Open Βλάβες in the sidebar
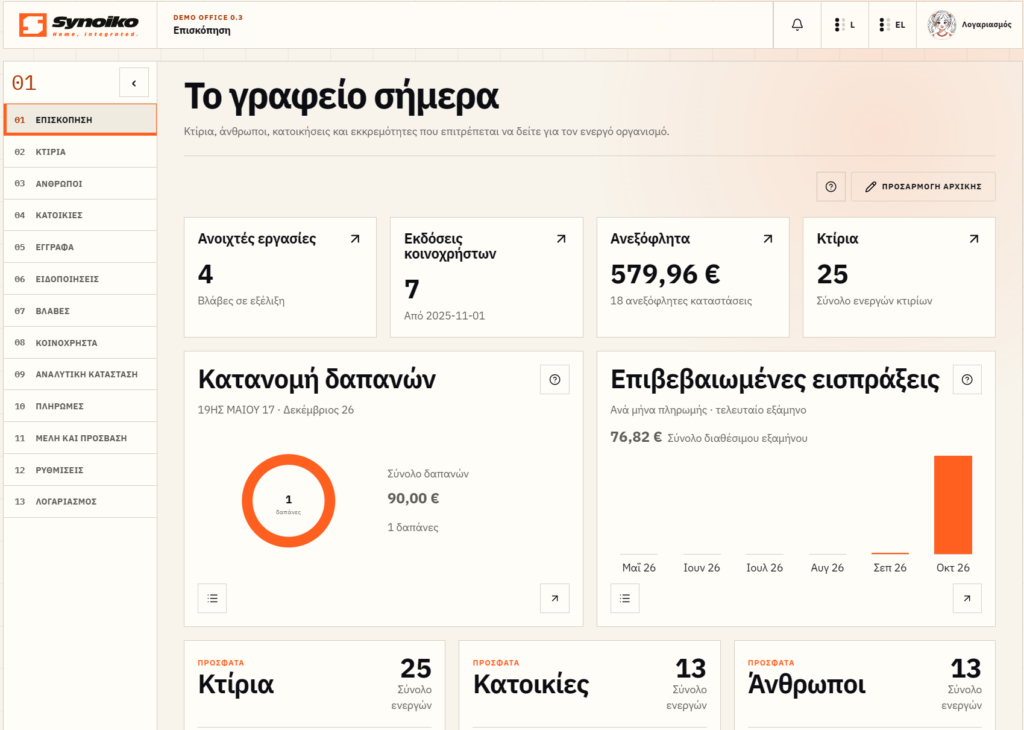The height and width of the screenshot is (730, 1024). [x=80, y=311]
